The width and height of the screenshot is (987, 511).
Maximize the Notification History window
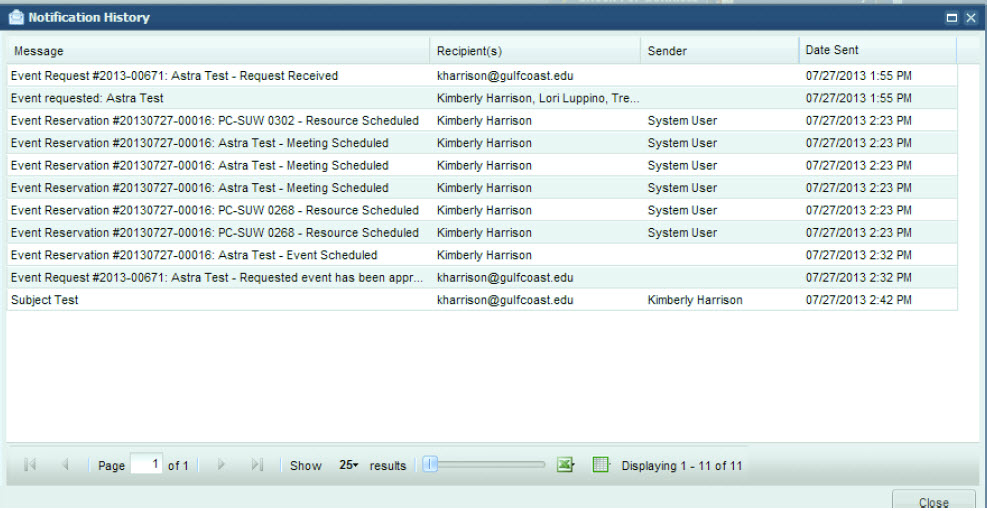952,18
